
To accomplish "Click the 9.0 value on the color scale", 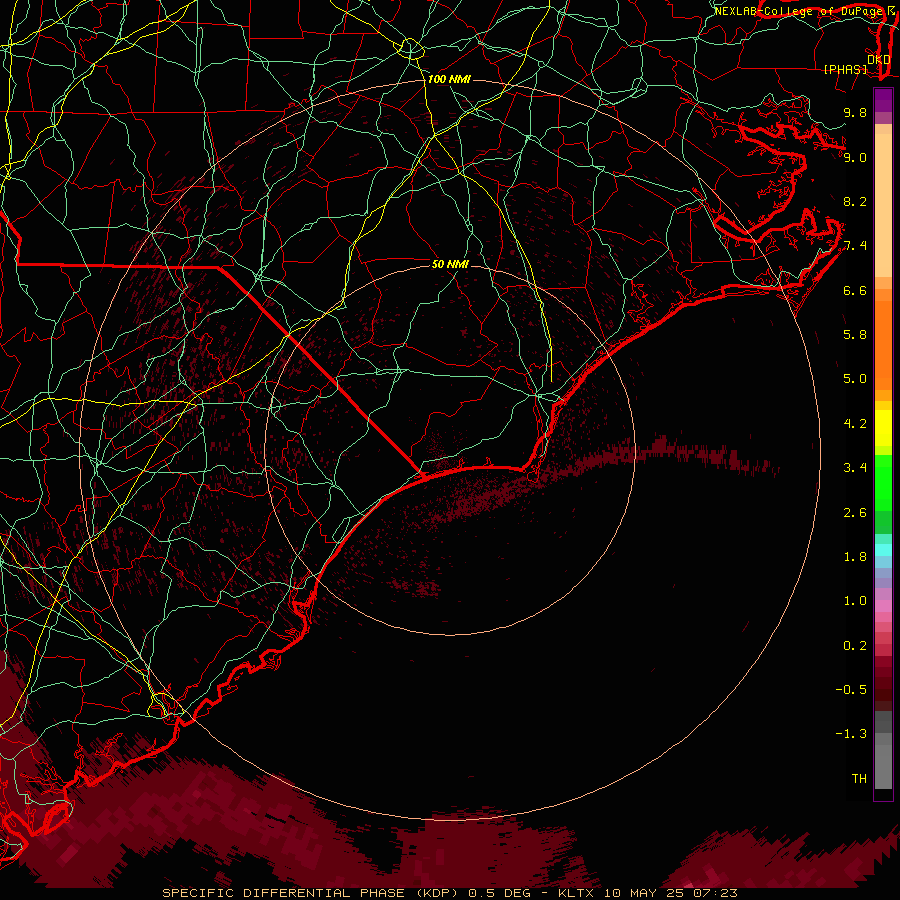I will [855, 157].
